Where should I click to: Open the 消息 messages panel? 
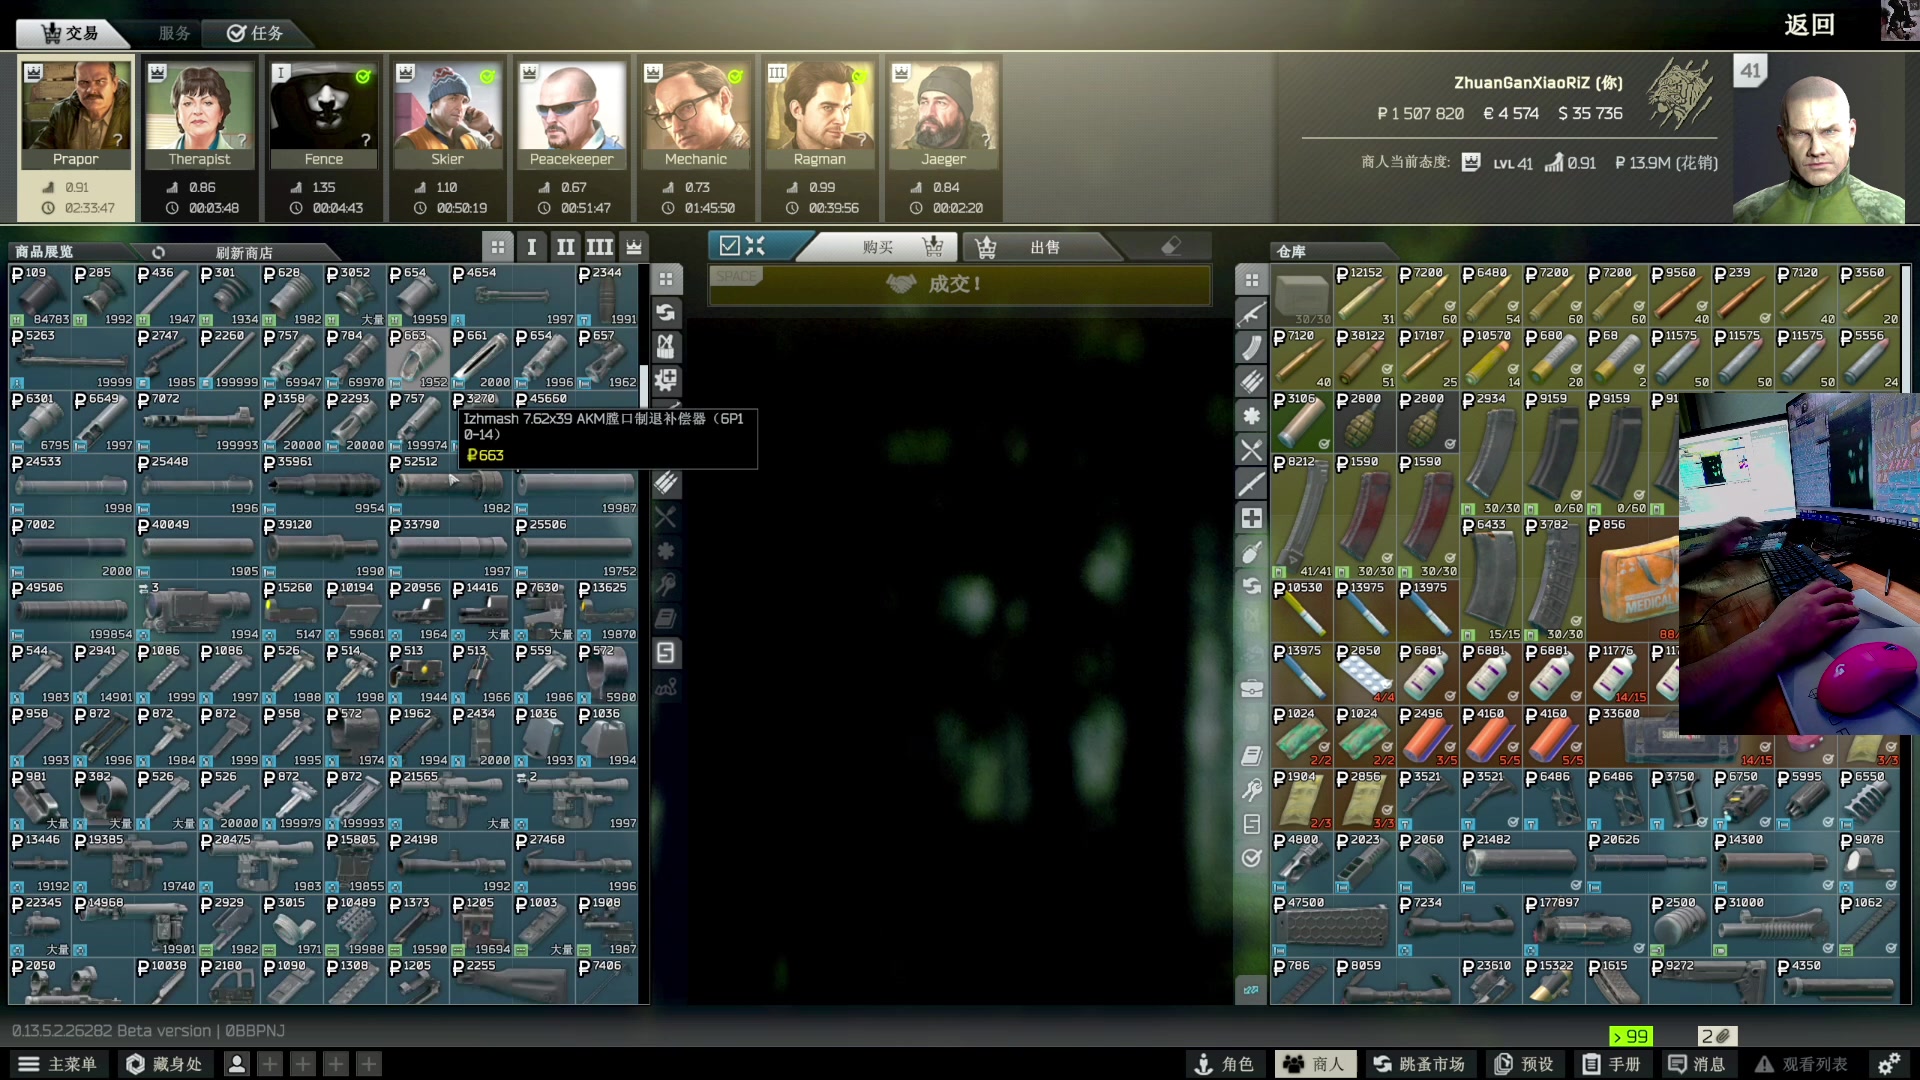pyautogui.click(x=1697, y=1064)
